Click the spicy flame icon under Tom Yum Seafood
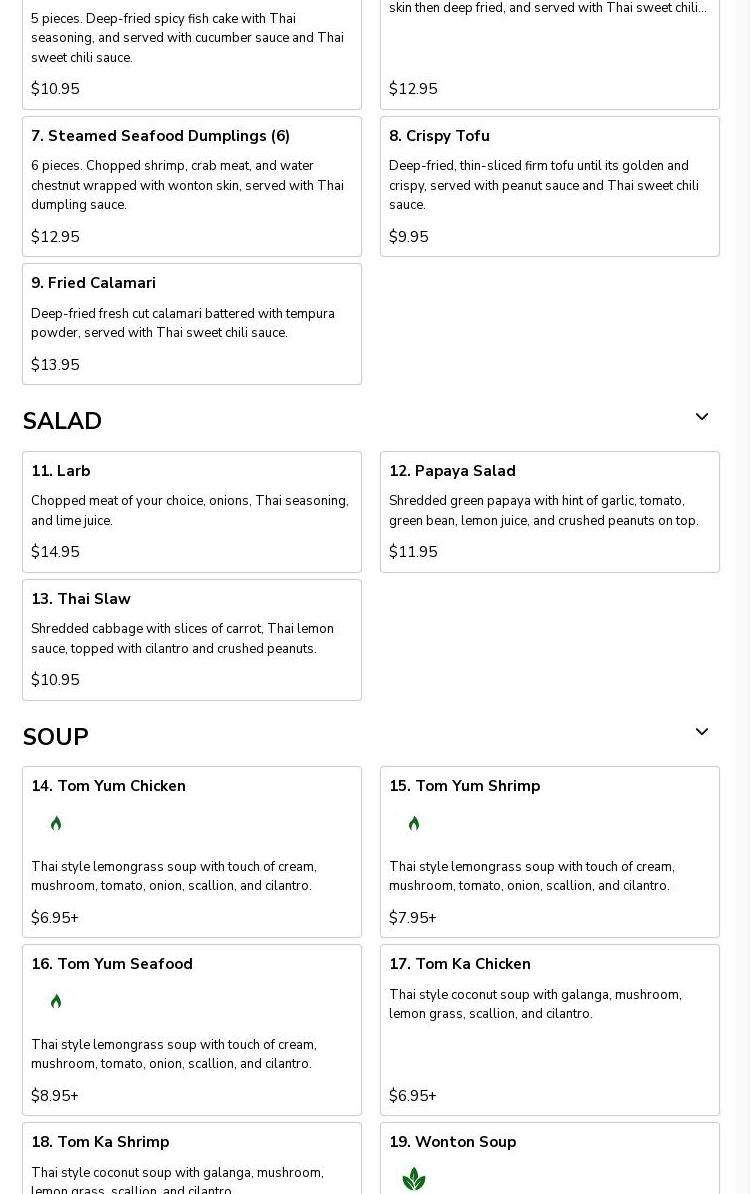Viewport: 750px width, 1194px height. (56, 1002)
